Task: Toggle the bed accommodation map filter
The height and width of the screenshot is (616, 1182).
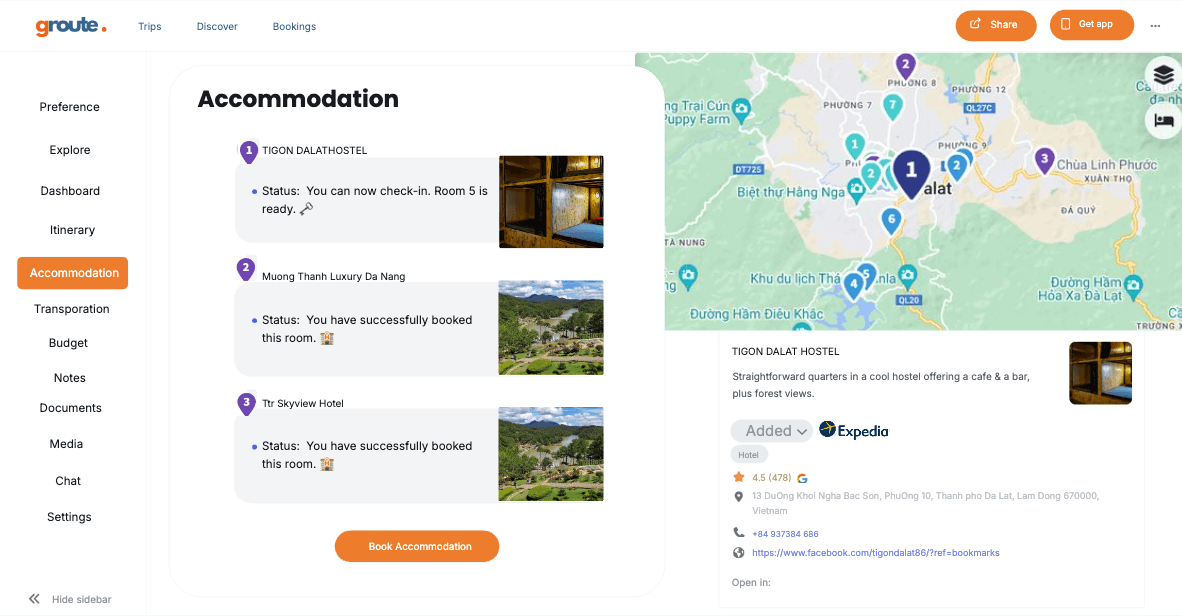Action: [1162, 121]
